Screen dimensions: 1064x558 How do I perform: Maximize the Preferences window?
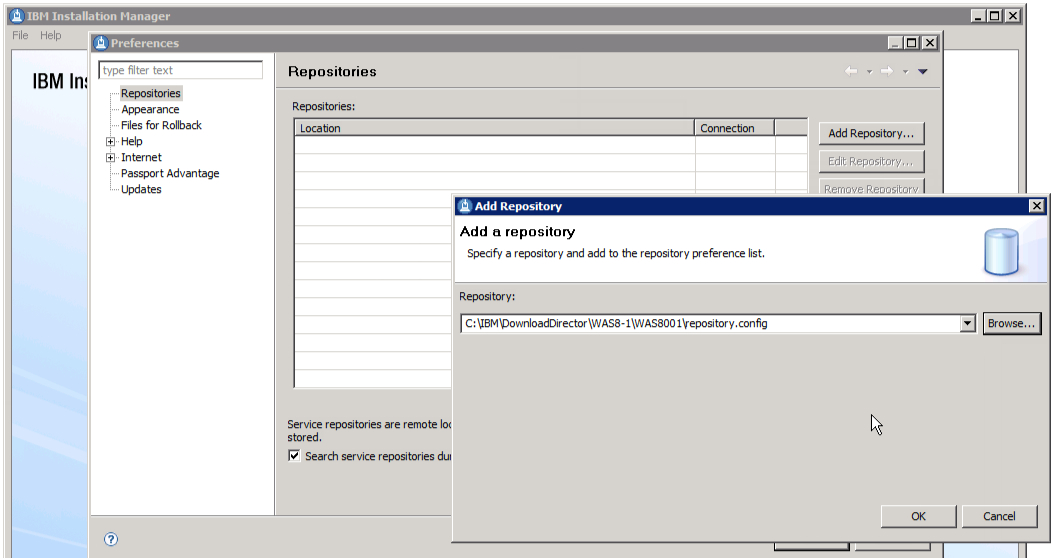(912, 43)
